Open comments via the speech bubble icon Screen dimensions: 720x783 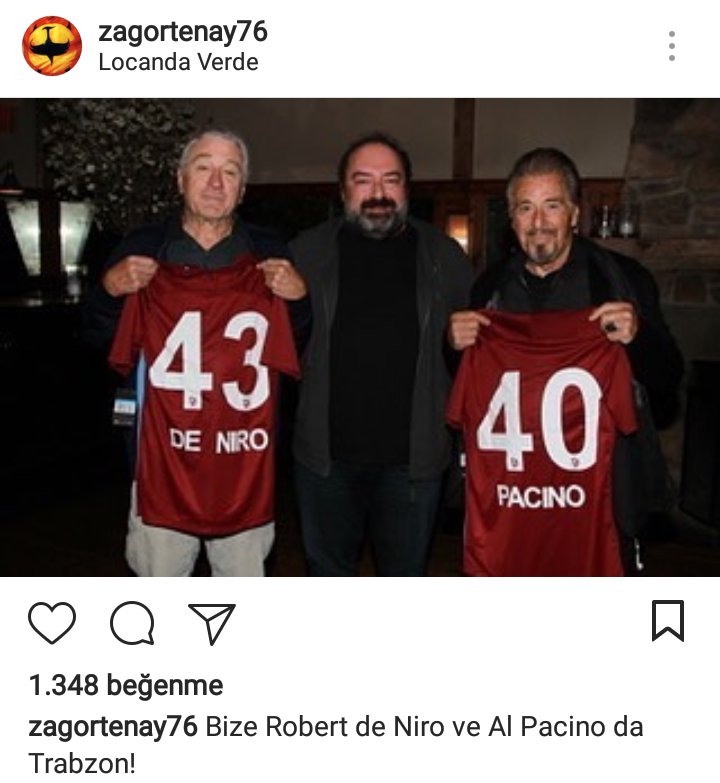pyautogui.click(x=132, y=622)
